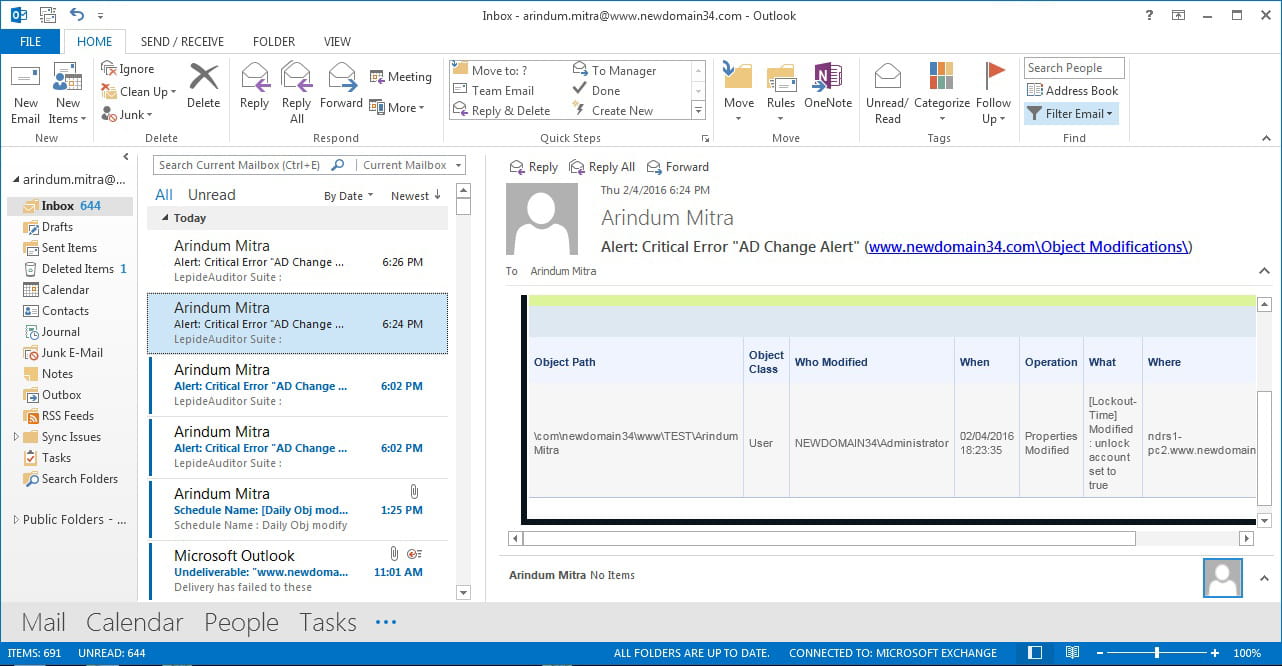Switch to Calendar in bottom navigation
The height and width of the screenshot is (666, 1282).
click(x=134, y=623)
